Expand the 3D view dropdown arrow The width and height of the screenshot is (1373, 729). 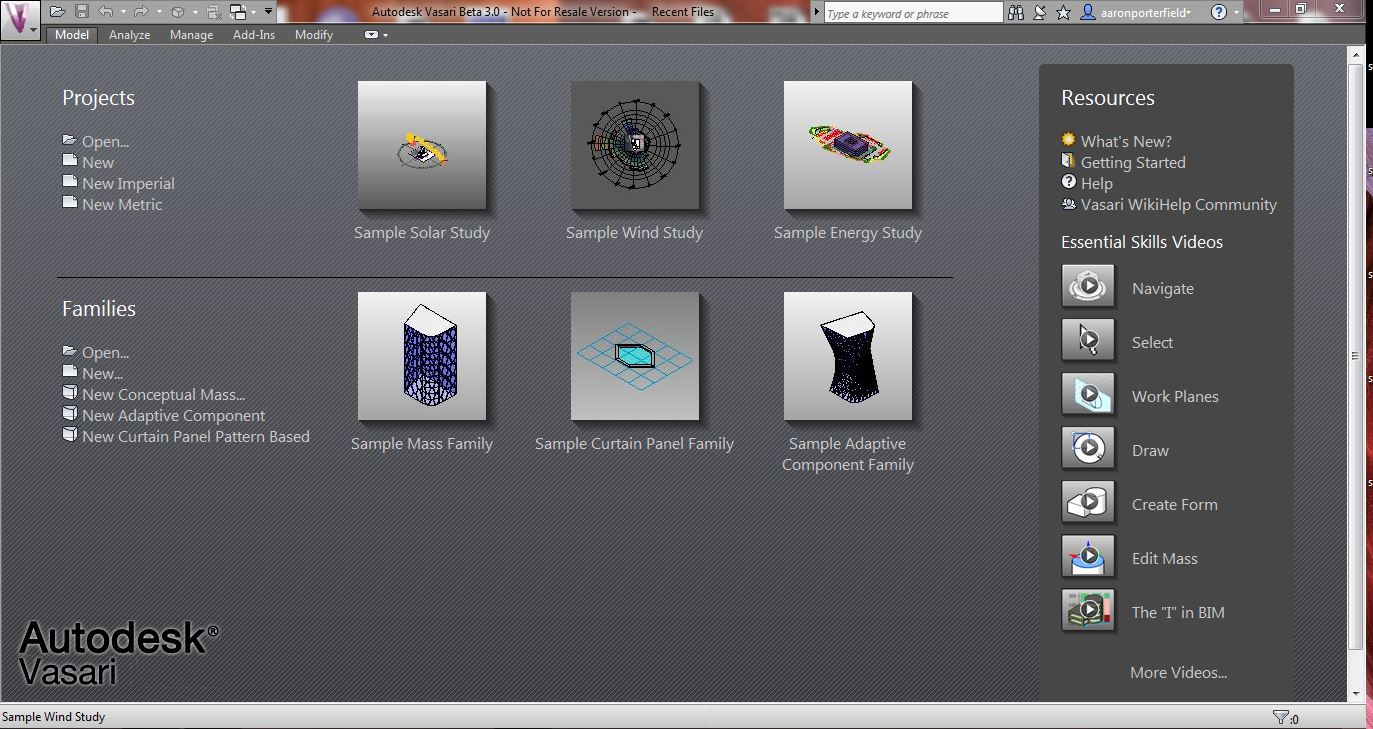pos(194,12)
